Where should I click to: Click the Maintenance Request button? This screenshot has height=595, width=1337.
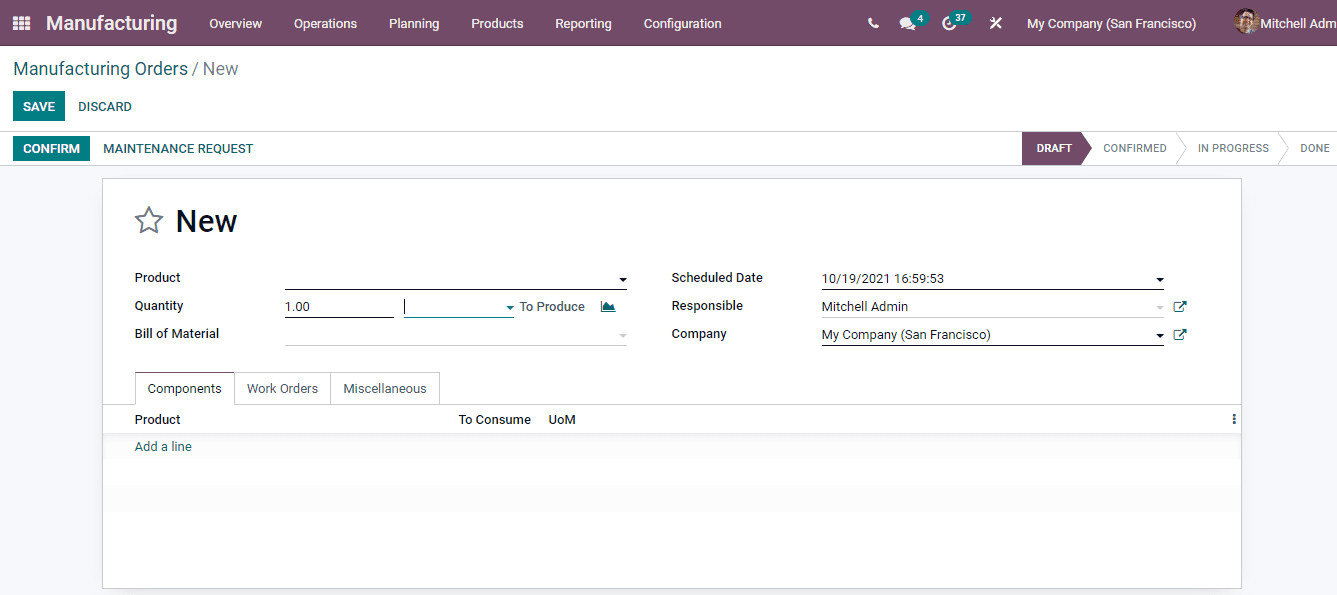point(178,148)
